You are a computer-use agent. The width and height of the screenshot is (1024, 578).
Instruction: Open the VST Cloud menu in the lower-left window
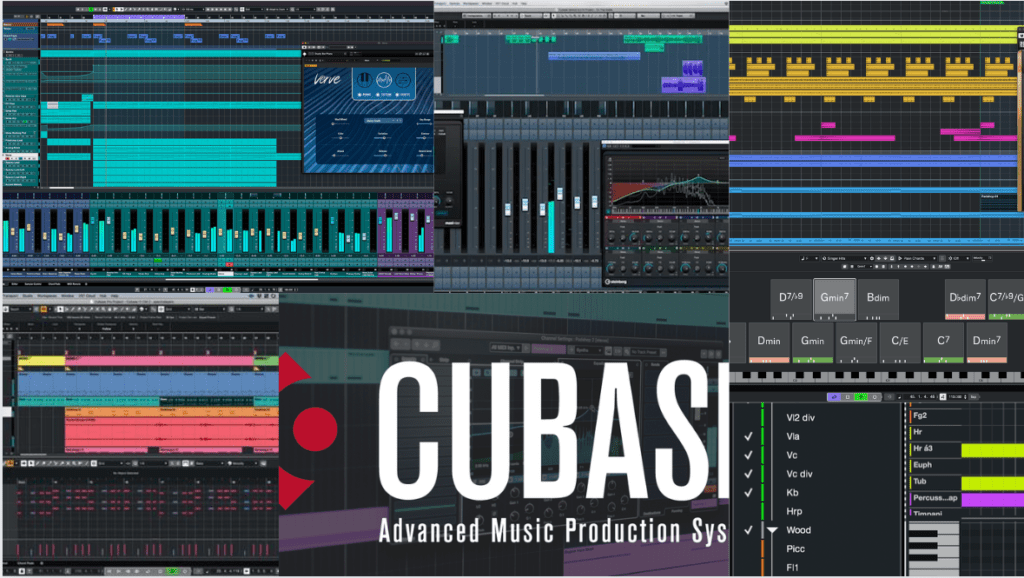coord(87,296)
